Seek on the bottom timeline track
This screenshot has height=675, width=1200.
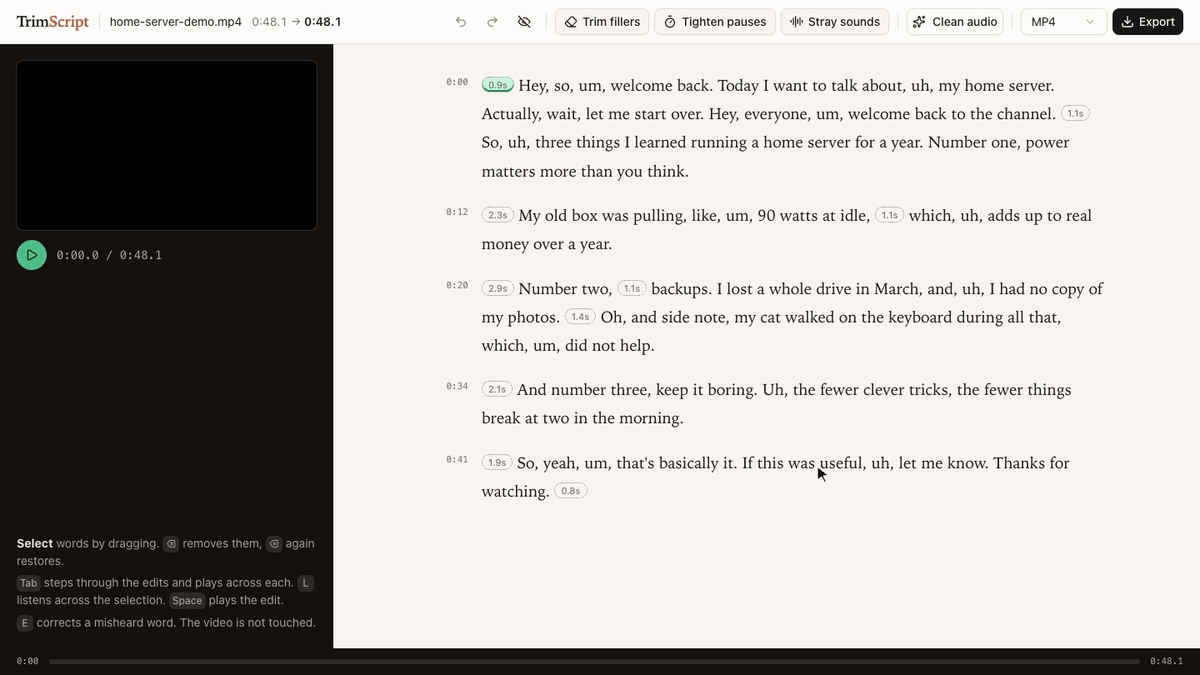coord(594,661)
